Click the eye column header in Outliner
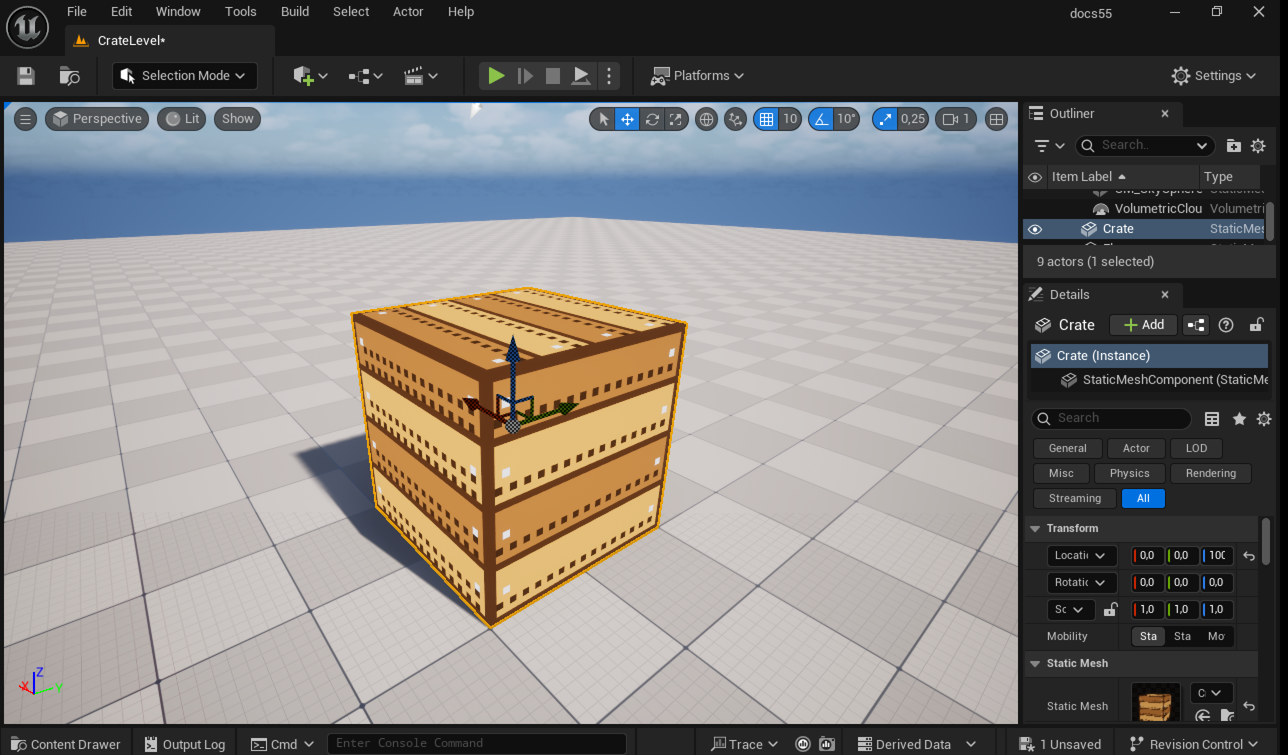Screen dimensions: 1288x755 [1035, 177]
